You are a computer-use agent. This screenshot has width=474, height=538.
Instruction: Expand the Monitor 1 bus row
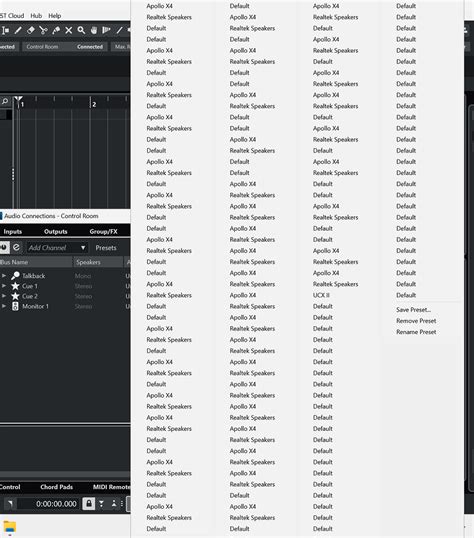pyautogui.click(x=4, y=306)
